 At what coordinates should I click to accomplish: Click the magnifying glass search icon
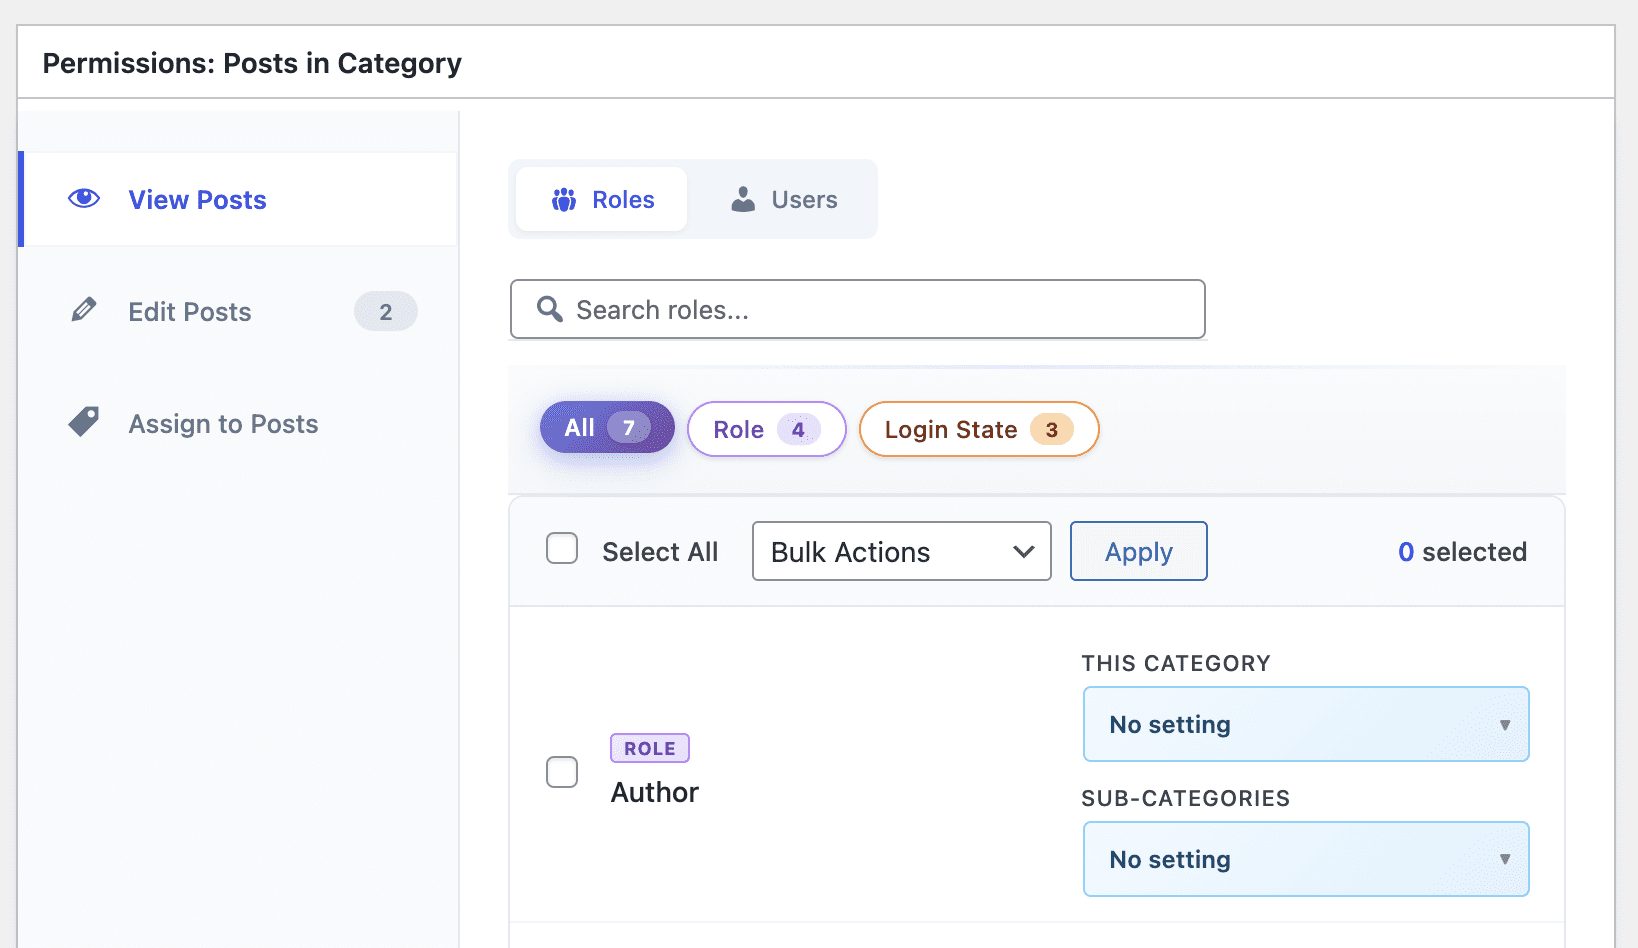click(549, 309)
